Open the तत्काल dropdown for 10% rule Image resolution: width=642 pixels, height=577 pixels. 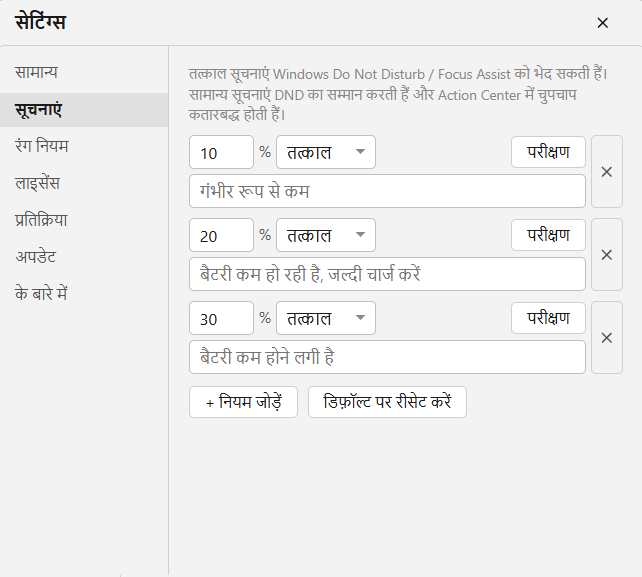(326, 152)
